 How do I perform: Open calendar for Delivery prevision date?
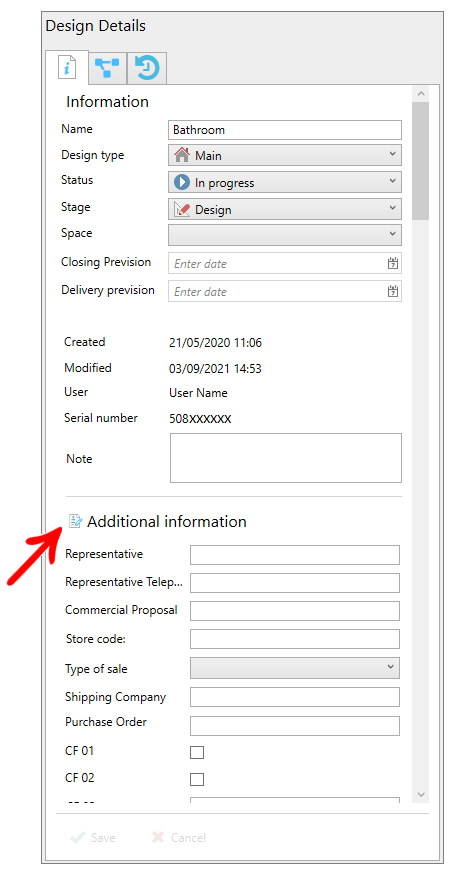click(x=393, y=291)
